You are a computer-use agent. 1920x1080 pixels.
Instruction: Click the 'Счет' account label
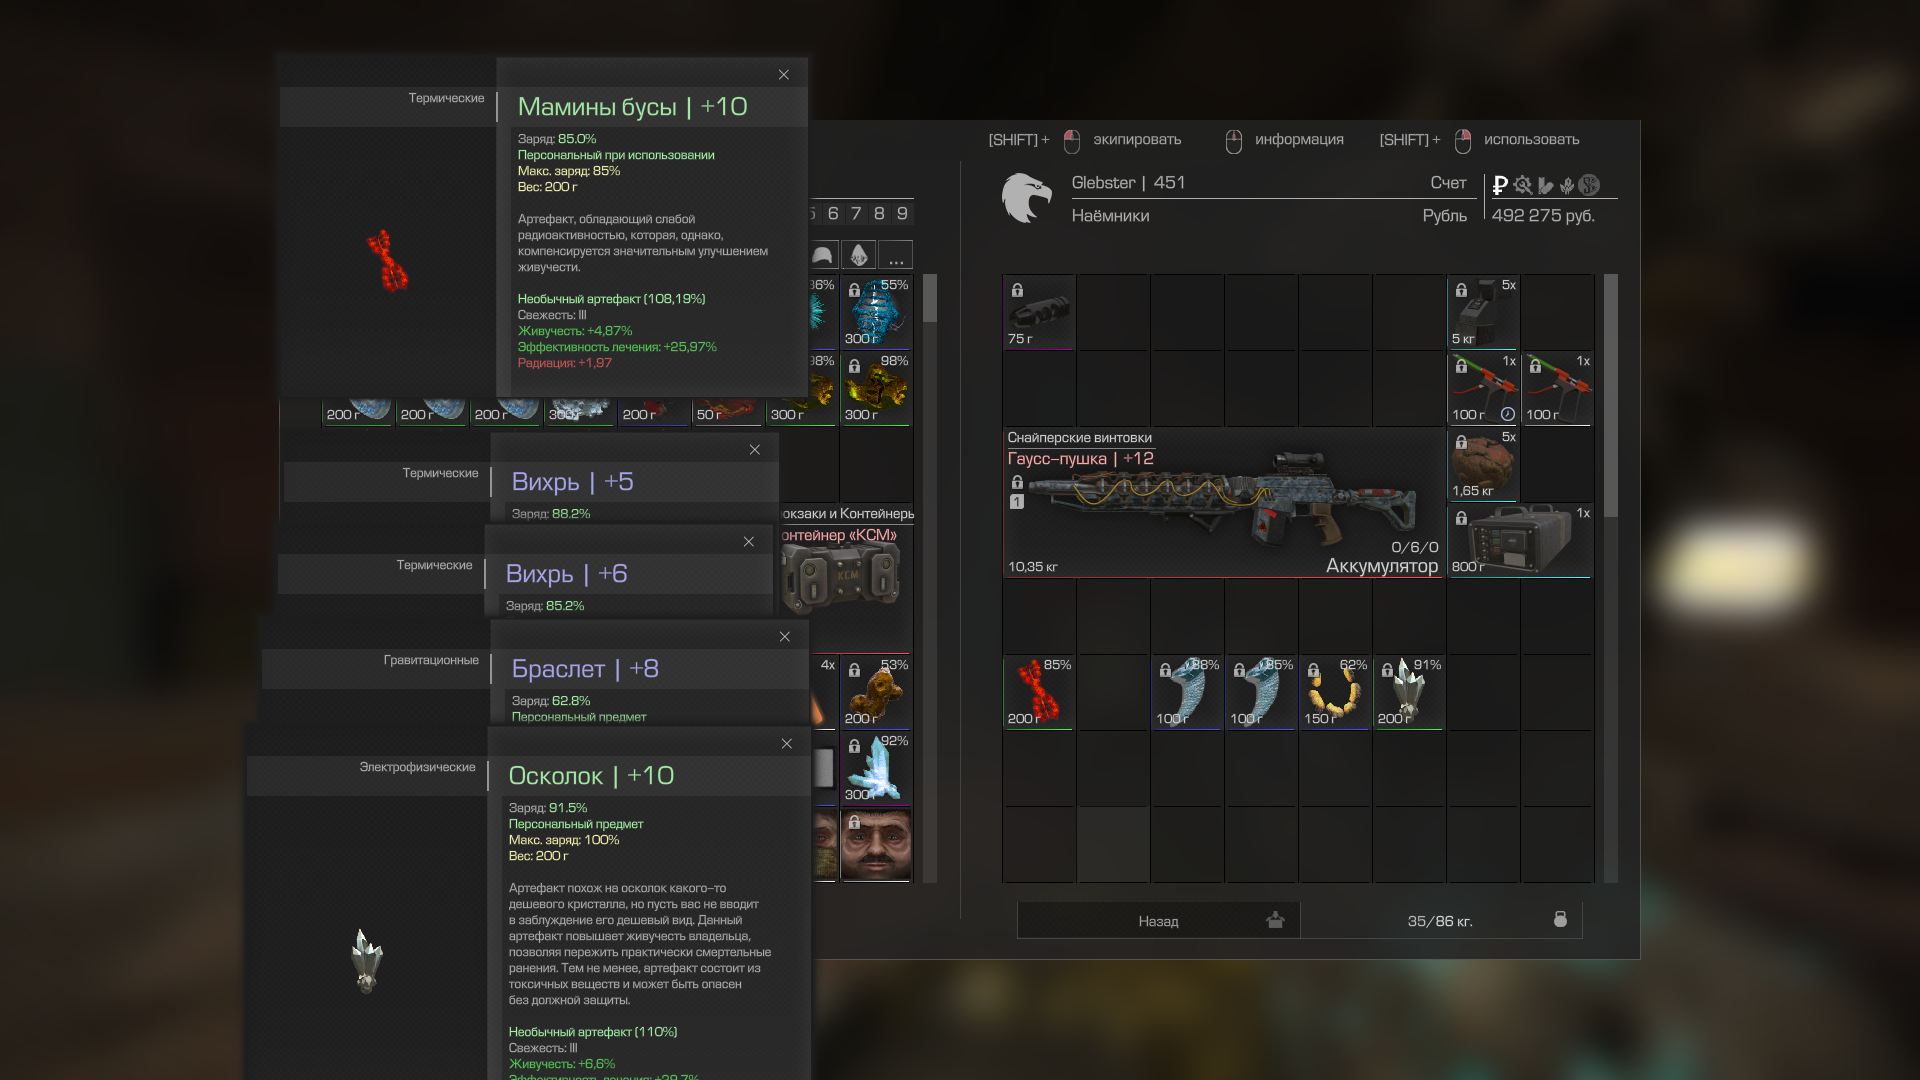click(1448, 183)
